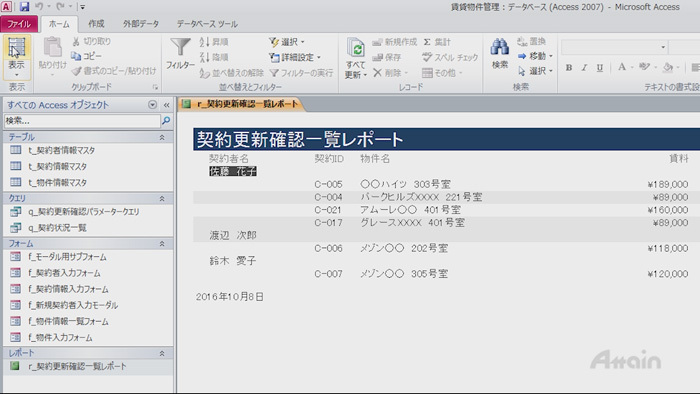Click highlighted name 佐藤 花子 in report
700x394 pixels.
pyautogui.click(x=233, y=171)
